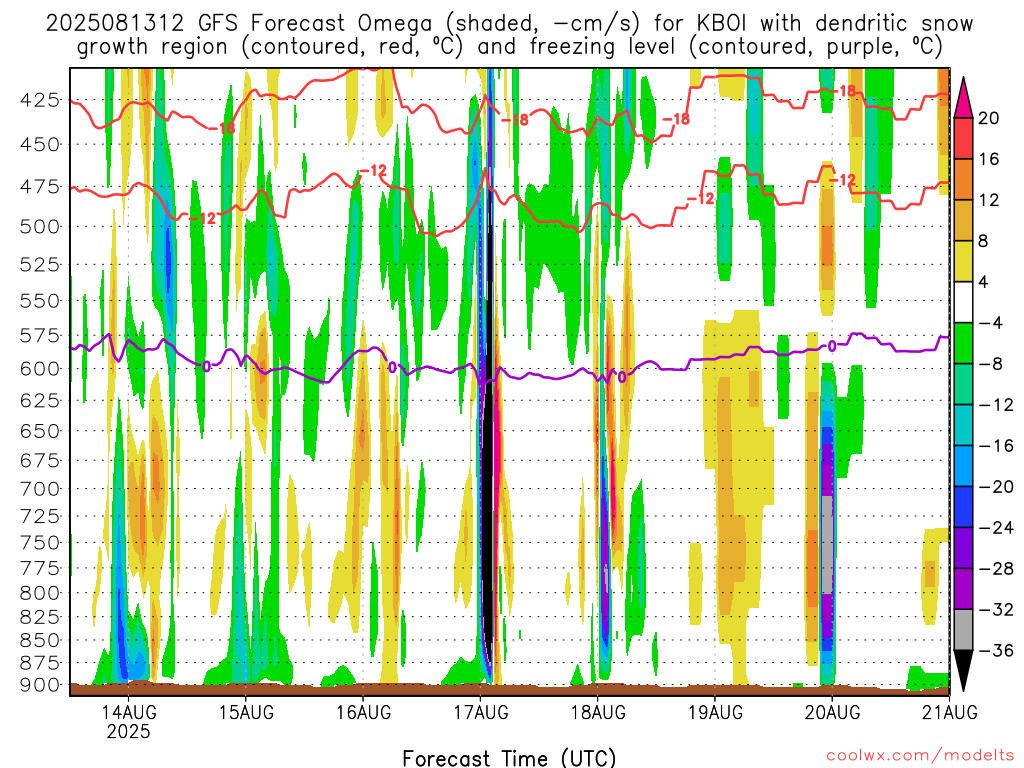Click the 475 pressure level axis label
Viewport: 1024px width, 768px height.
[40, 187]
